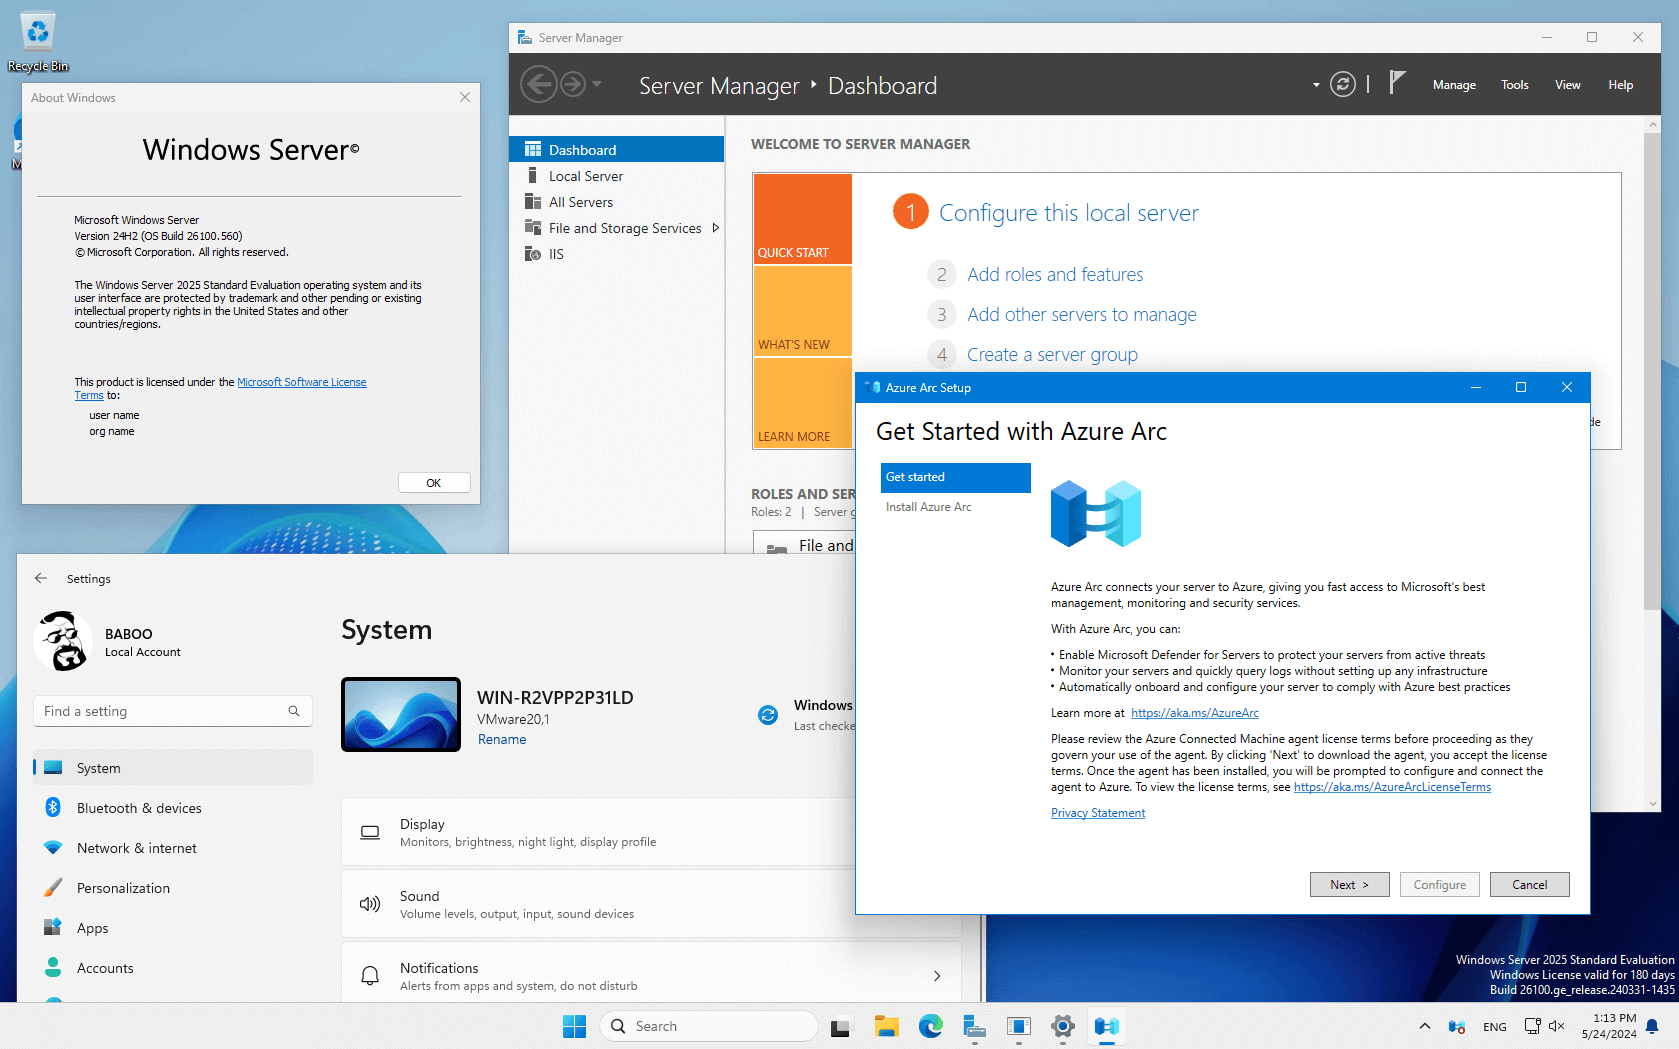This screenshot has height=1049, width=1679.
Task: Click back arrow in Settings window
Action: point(41,578)
